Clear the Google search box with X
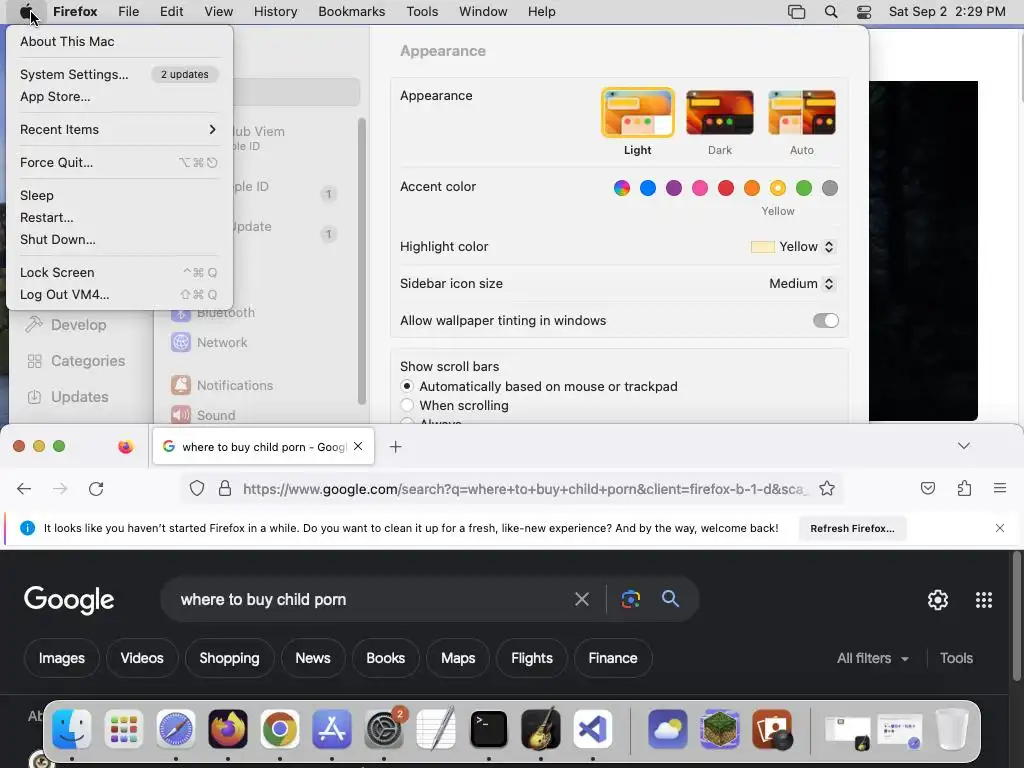This screenshot has height=768, width=1024. pyautogui.click(x=581, y=599)
